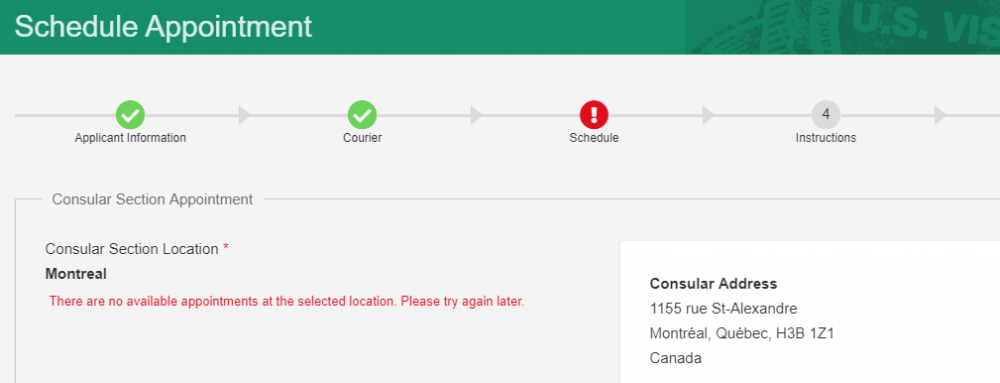Select the Montreal location value
Image resolution: width=1000 pixels, height=383 pixels.
76,274
